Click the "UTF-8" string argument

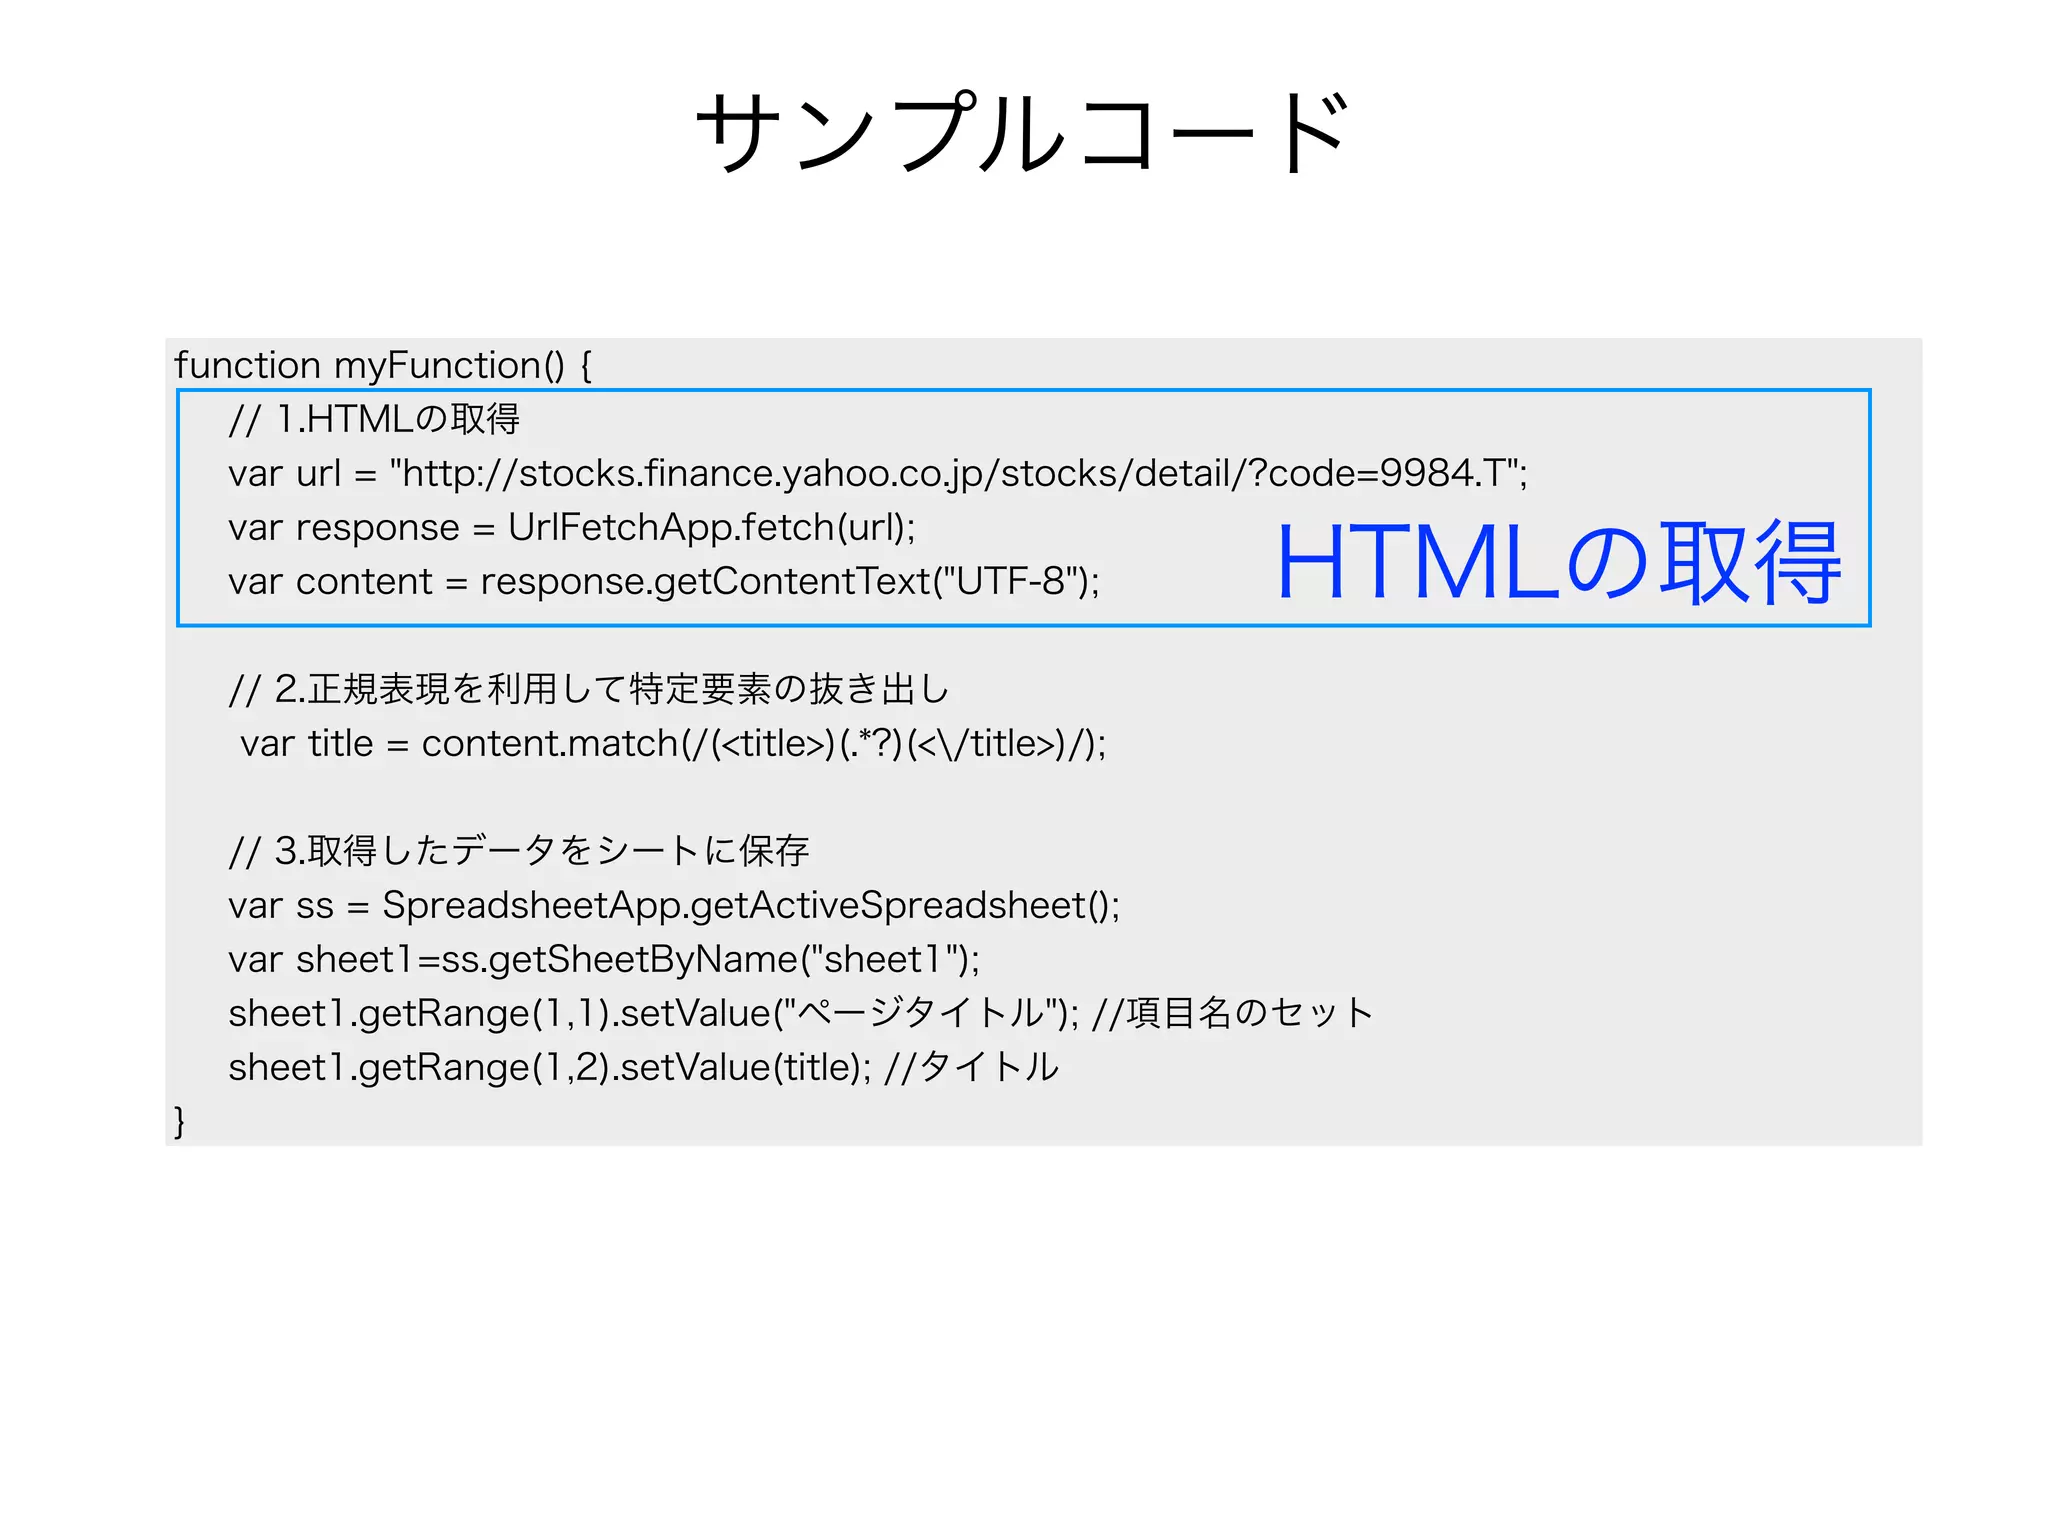pyautogui.click(x=1010, y=581)
